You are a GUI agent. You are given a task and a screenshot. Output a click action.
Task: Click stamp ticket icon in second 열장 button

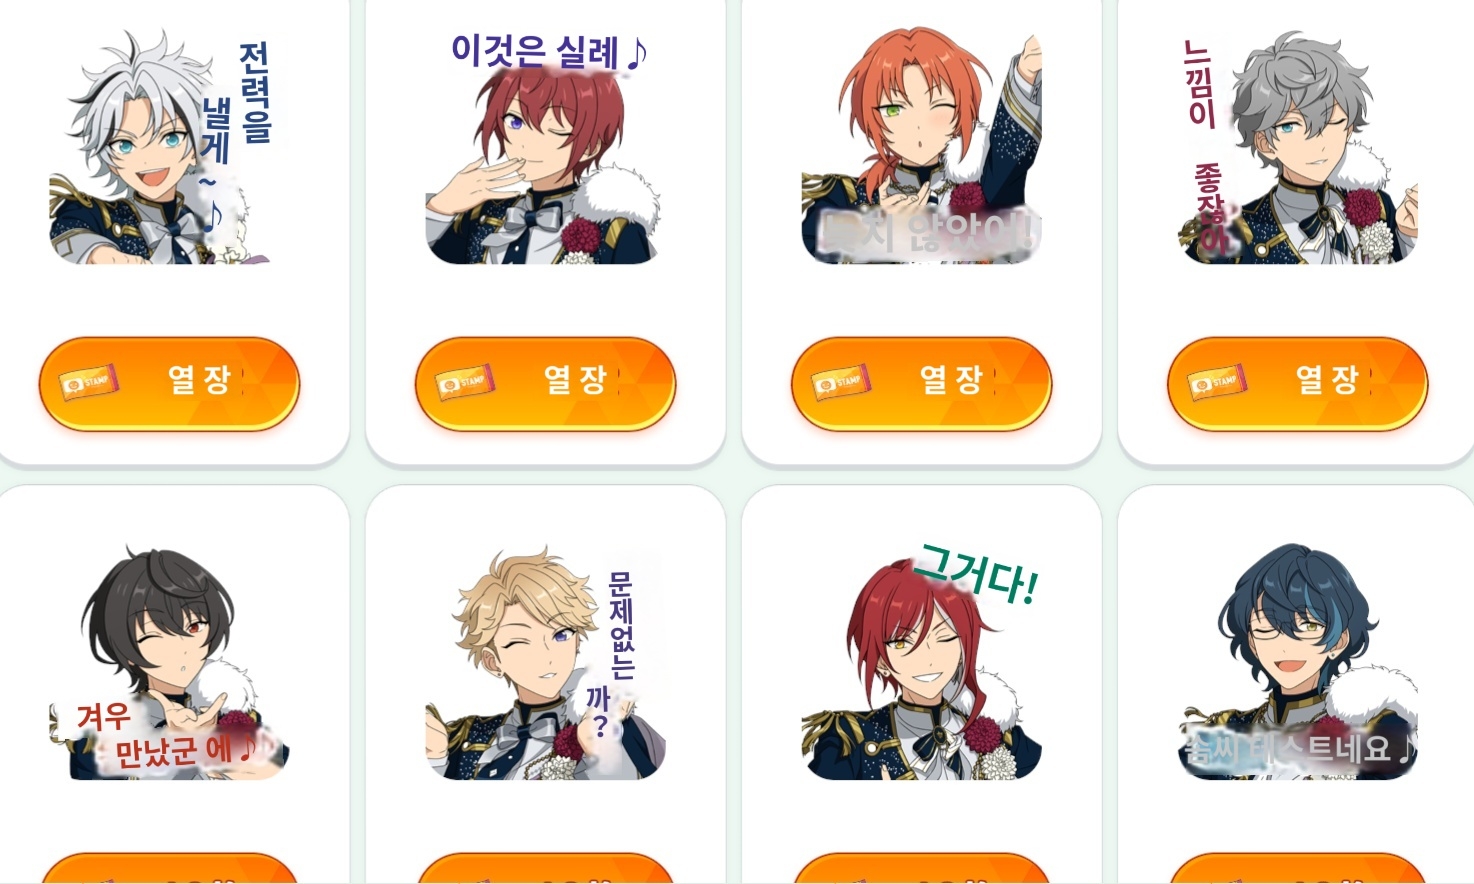click(465, 382)
